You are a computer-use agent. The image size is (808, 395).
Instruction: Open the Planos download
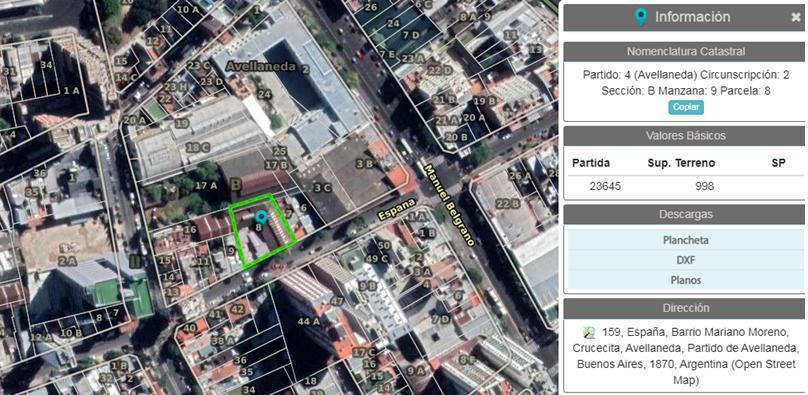click(685, 281)
